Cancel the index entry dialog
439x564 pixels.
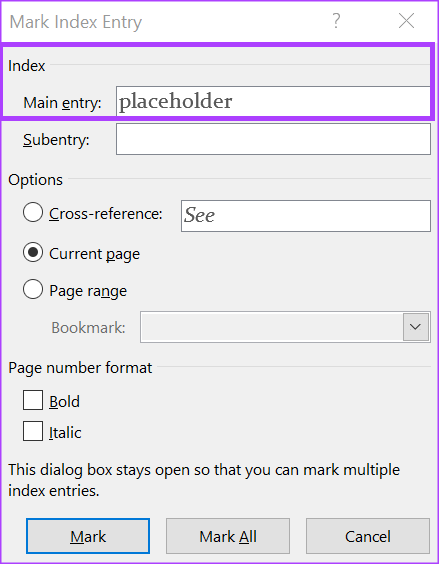[x=368, y=536]
